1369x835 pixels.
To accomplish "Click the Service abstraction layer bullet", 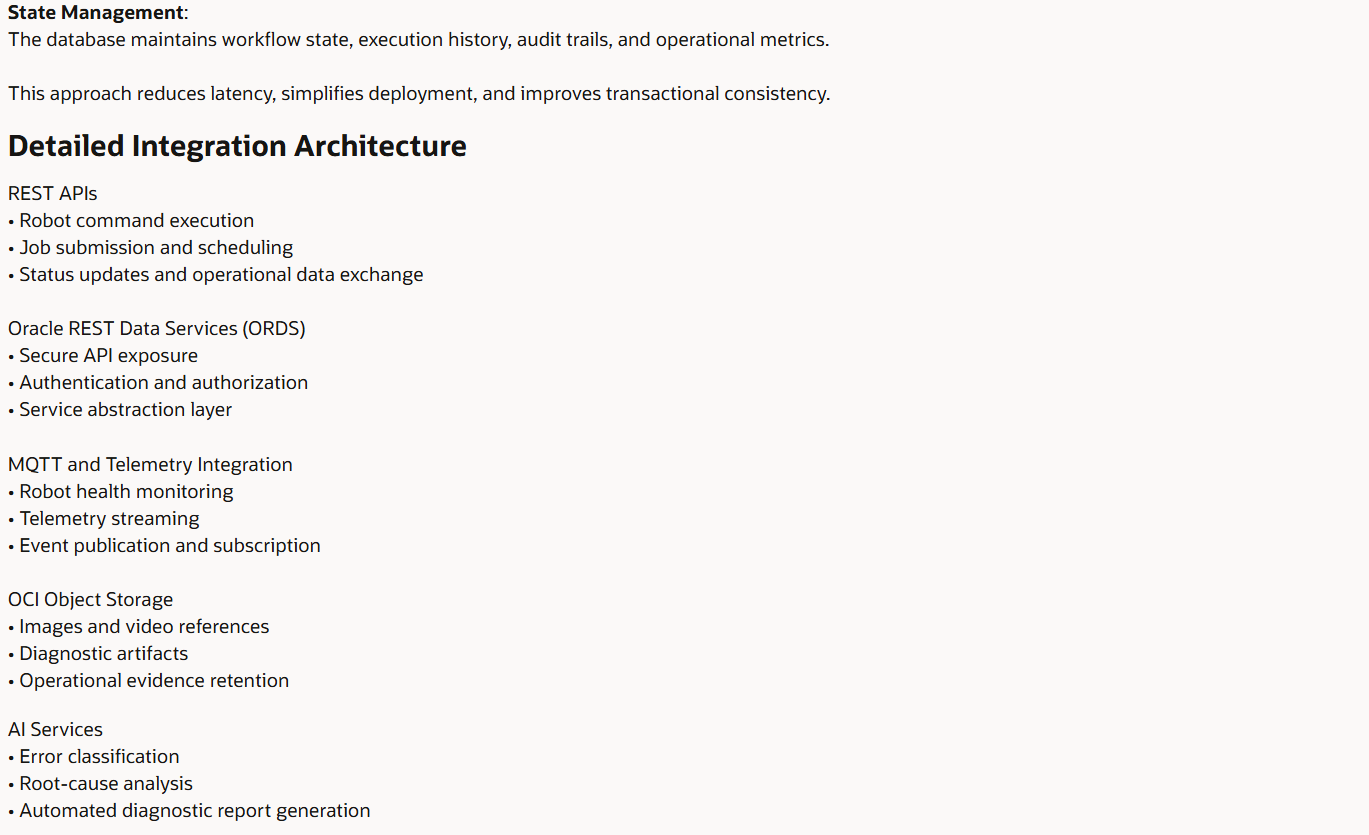I will coord(120,409).
